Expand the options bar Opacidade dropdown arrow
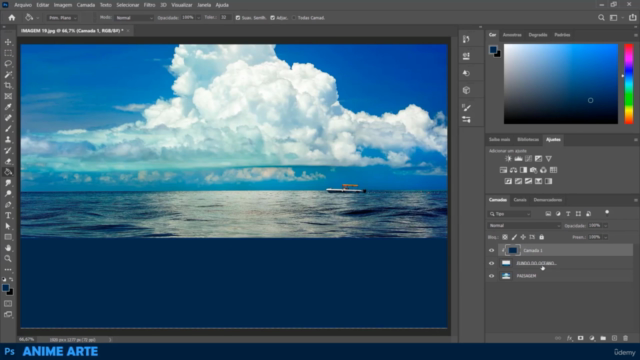The height and width of the screenshot is (360, 640). point(198,18)
